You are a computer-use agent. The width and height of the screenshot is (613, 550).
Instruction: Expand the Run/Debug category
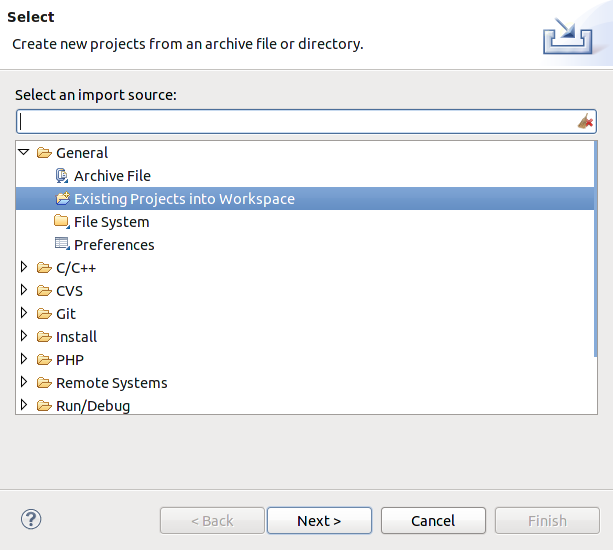pos(24,405)
